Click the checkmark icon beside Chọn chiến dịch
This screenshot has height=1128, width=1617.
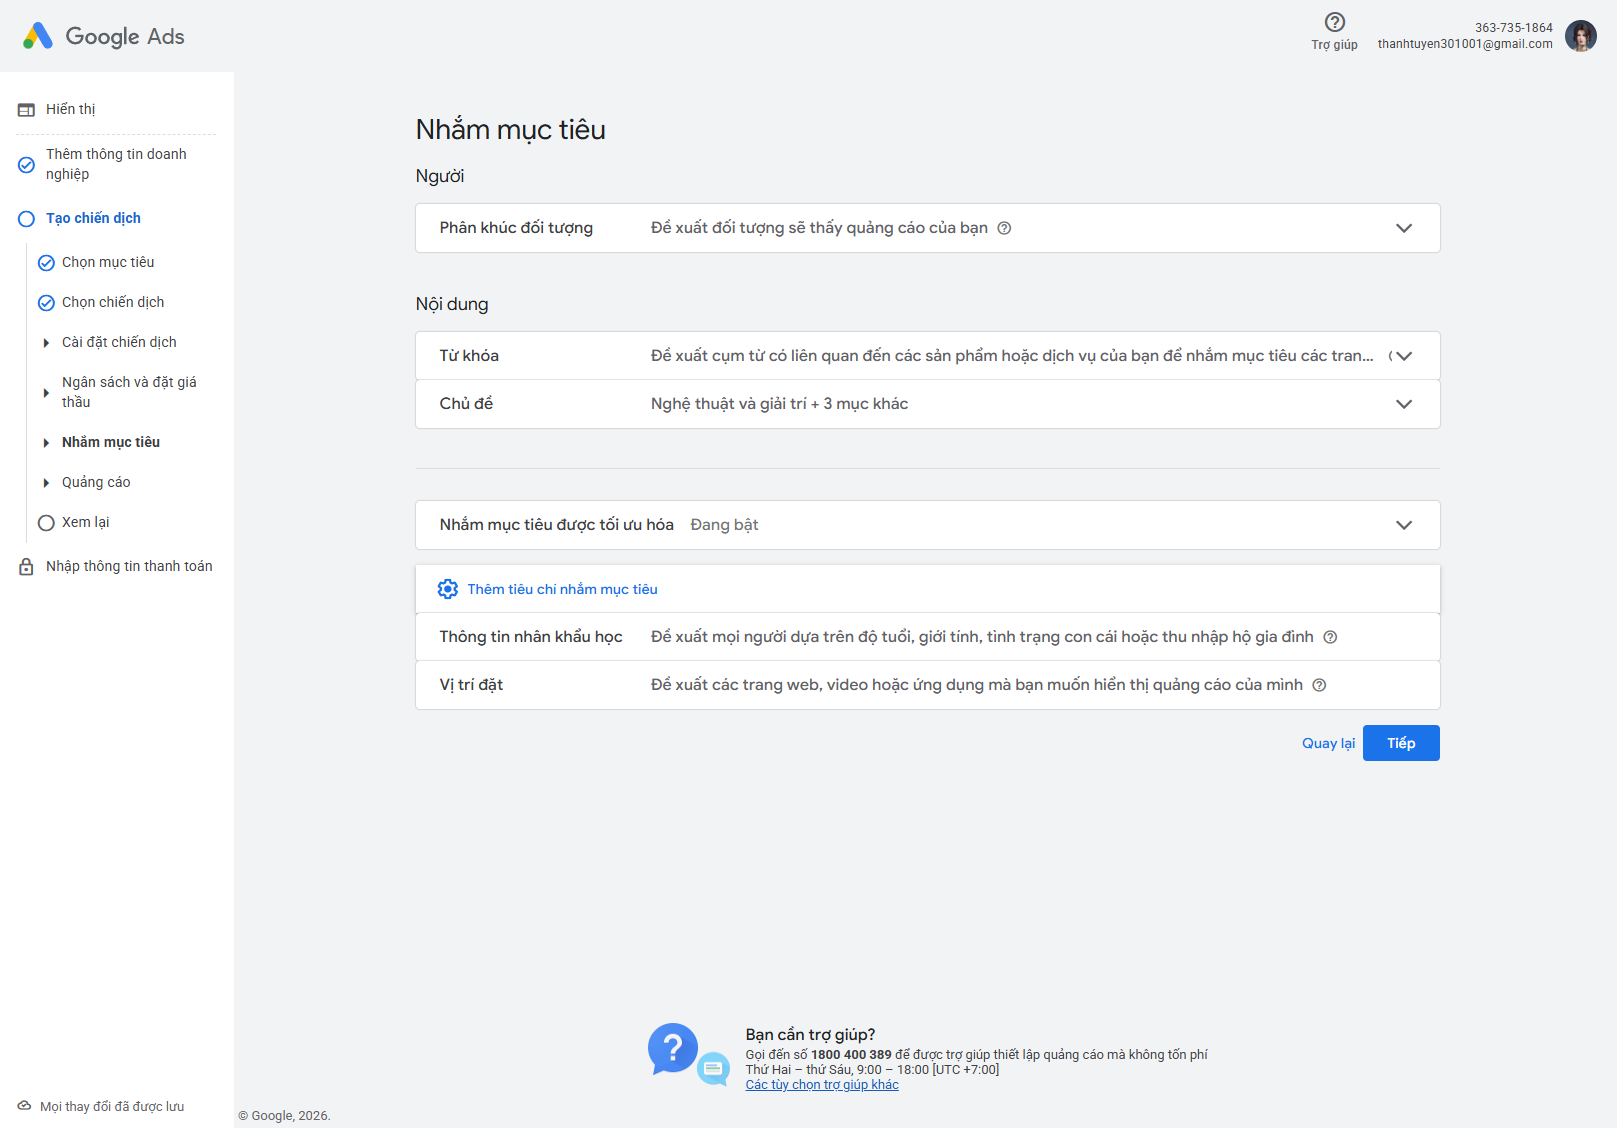(x=46, y=303)
